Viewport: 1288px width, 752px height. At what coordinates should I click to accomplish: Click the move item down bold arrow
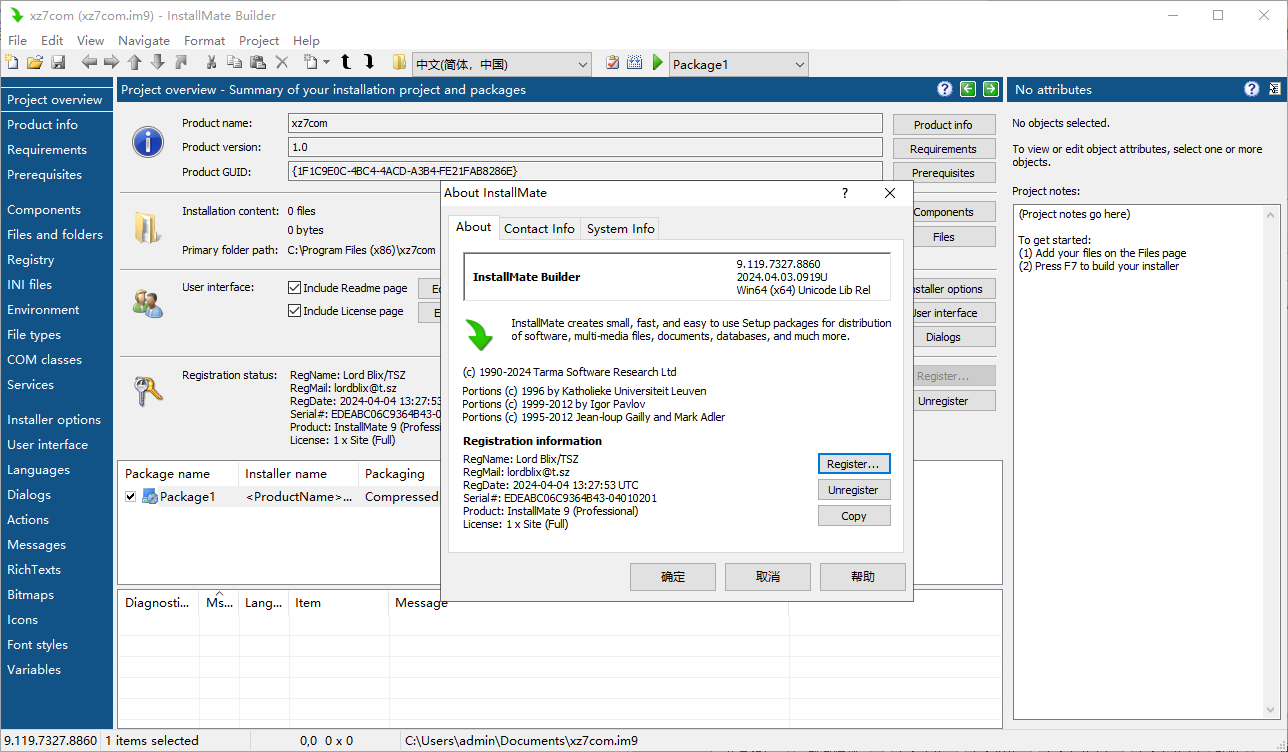369,62
